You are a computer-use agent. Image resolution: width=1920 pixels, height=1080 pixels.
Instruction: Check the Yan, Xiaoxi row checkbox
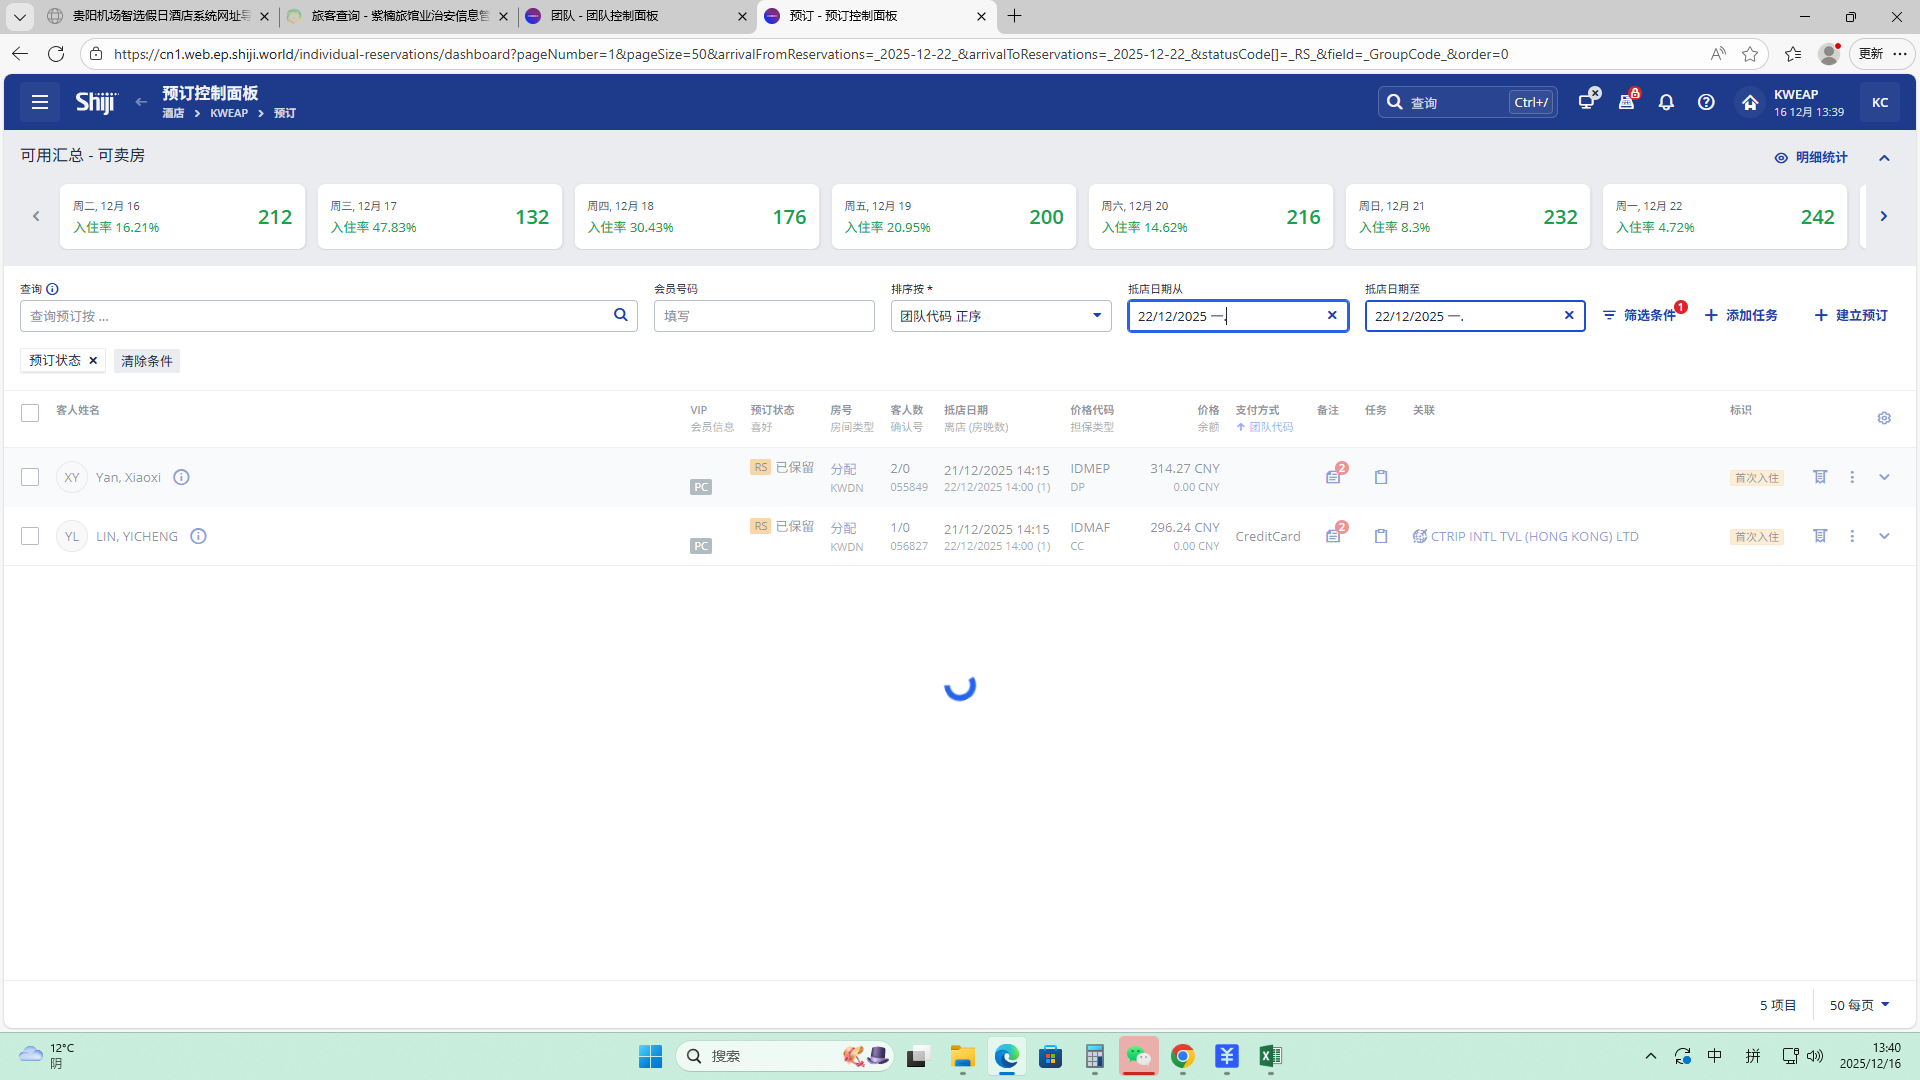pyautogui.click(x=30, y=477)
